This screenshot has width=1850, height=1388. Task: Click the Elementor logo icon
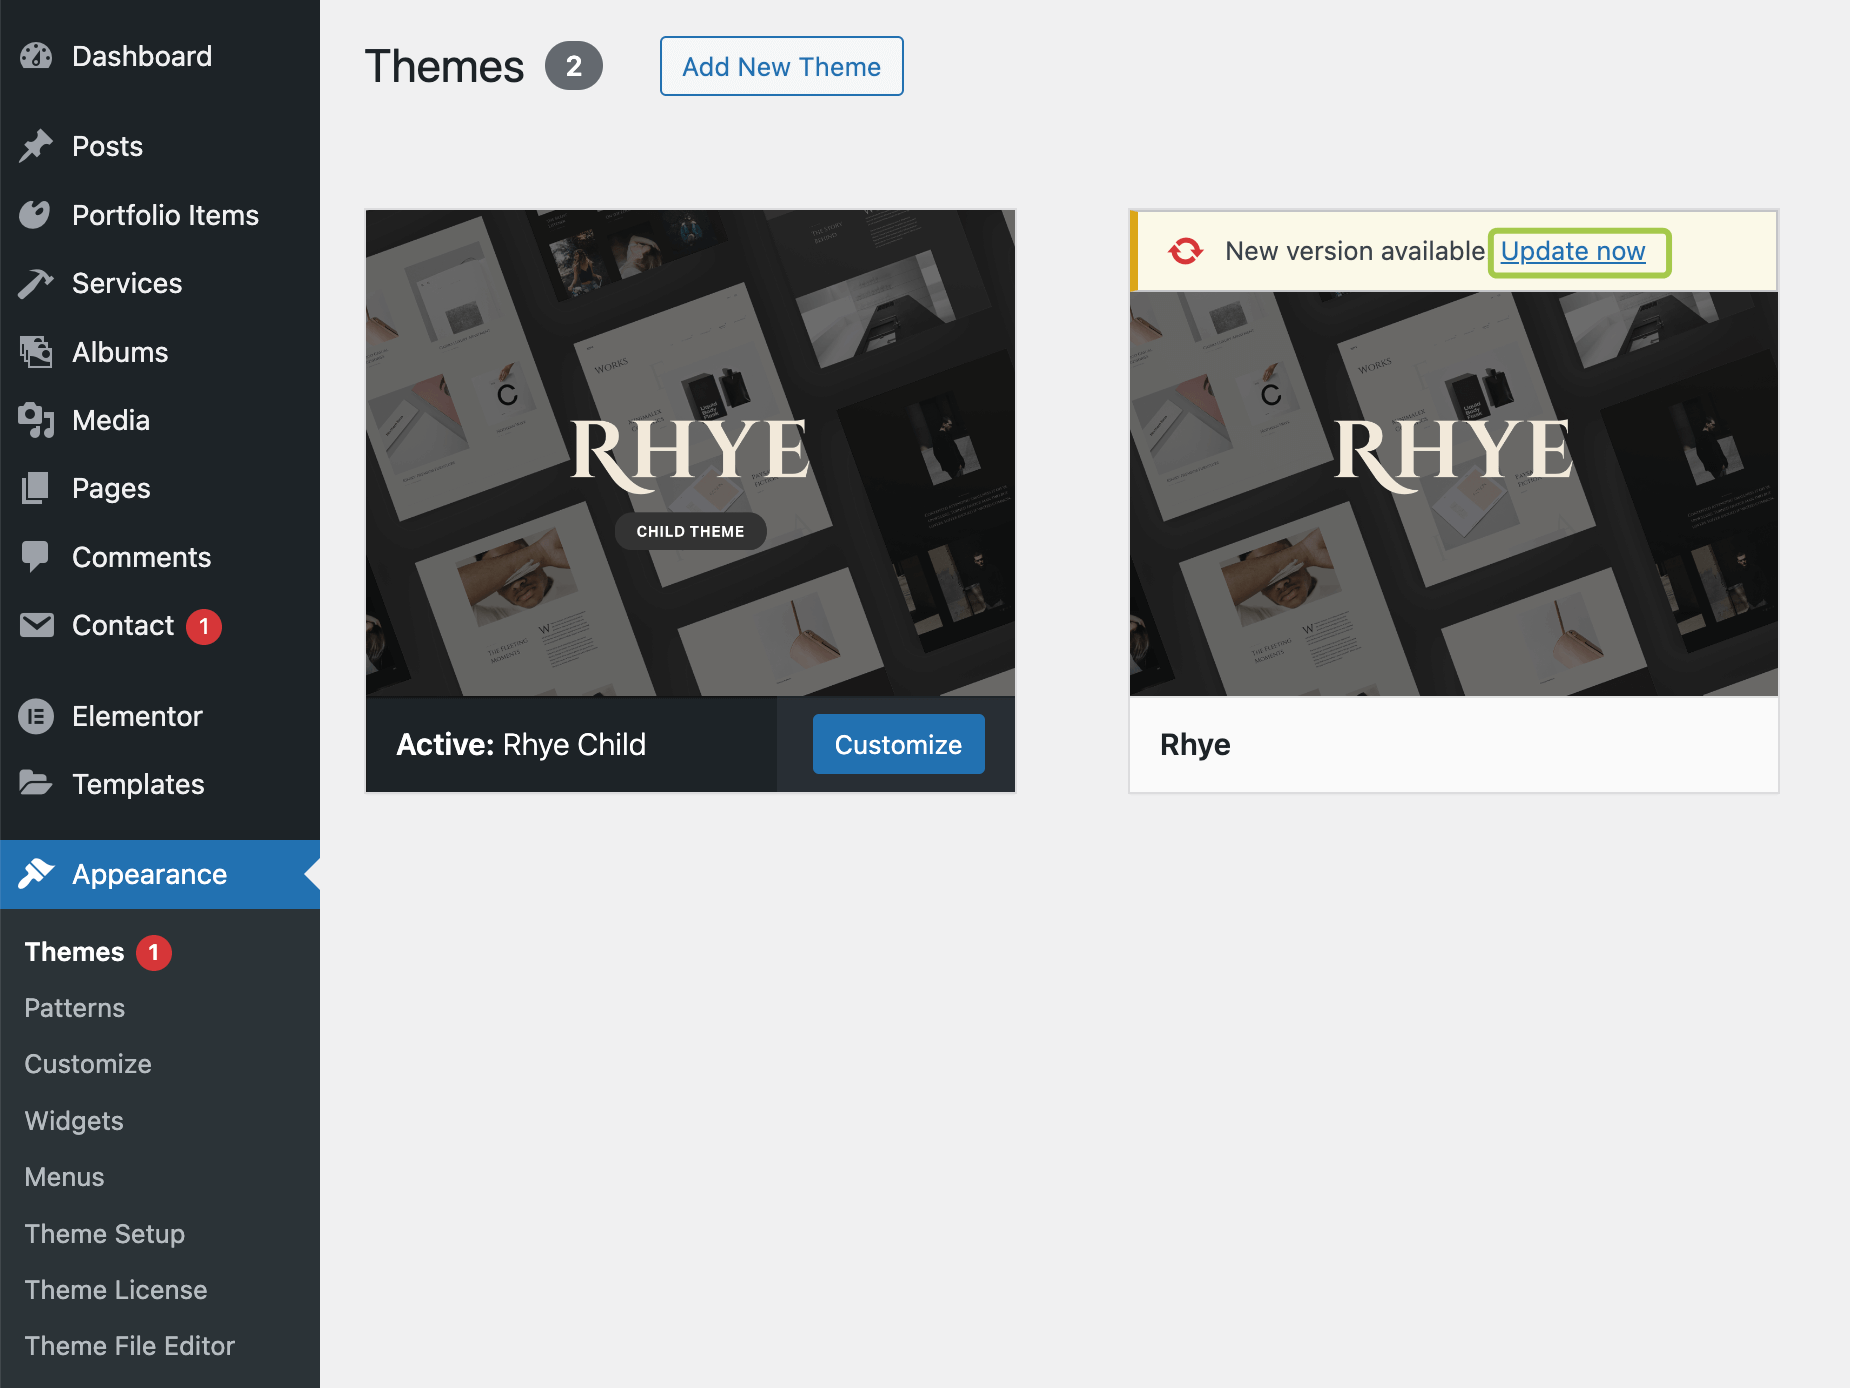[x=36, y=716]
